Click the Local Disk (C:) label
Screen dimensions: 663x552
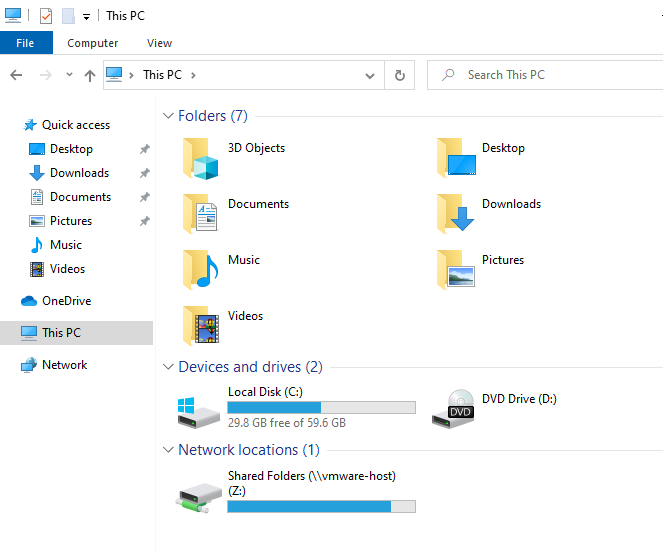pyautogui.click(x=265, y=392)
